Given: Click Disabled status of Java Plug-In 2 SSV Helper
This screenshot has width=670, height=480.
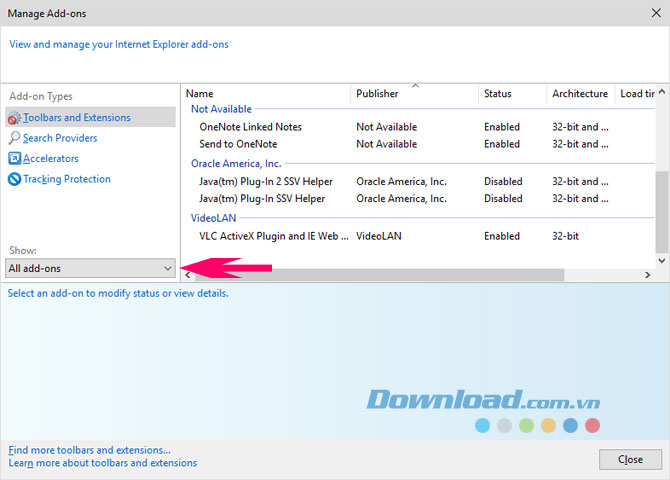Looking at the screenshot, I should point(503,182).
